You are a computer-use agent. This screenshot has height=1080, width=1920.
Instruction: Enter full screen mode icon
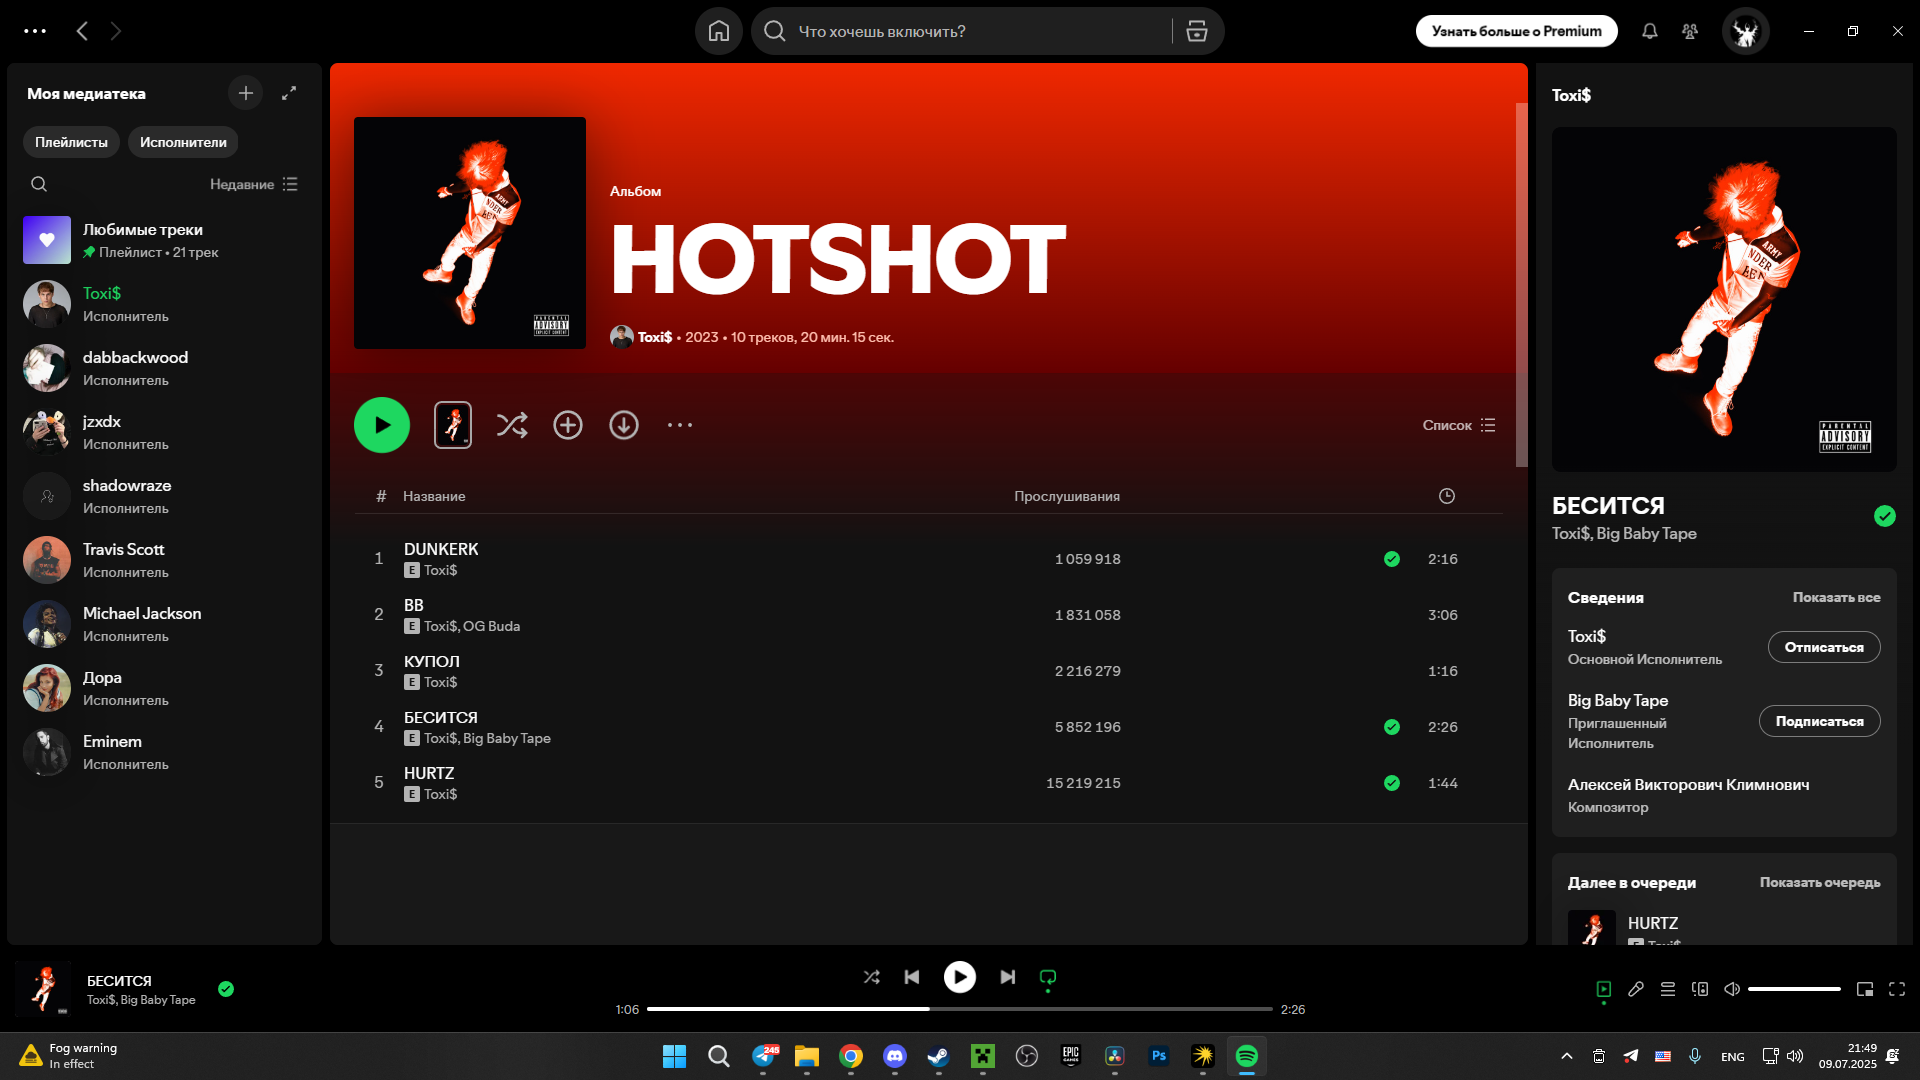click(1897, 989)
